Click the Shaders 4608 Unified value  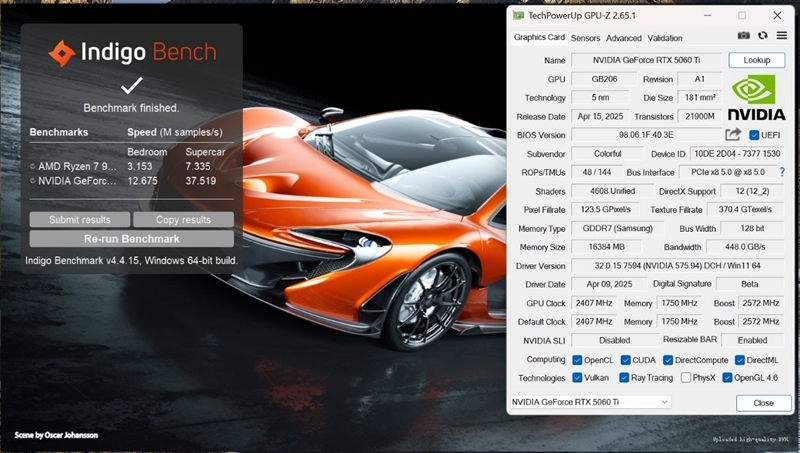[x=612, y=191]
